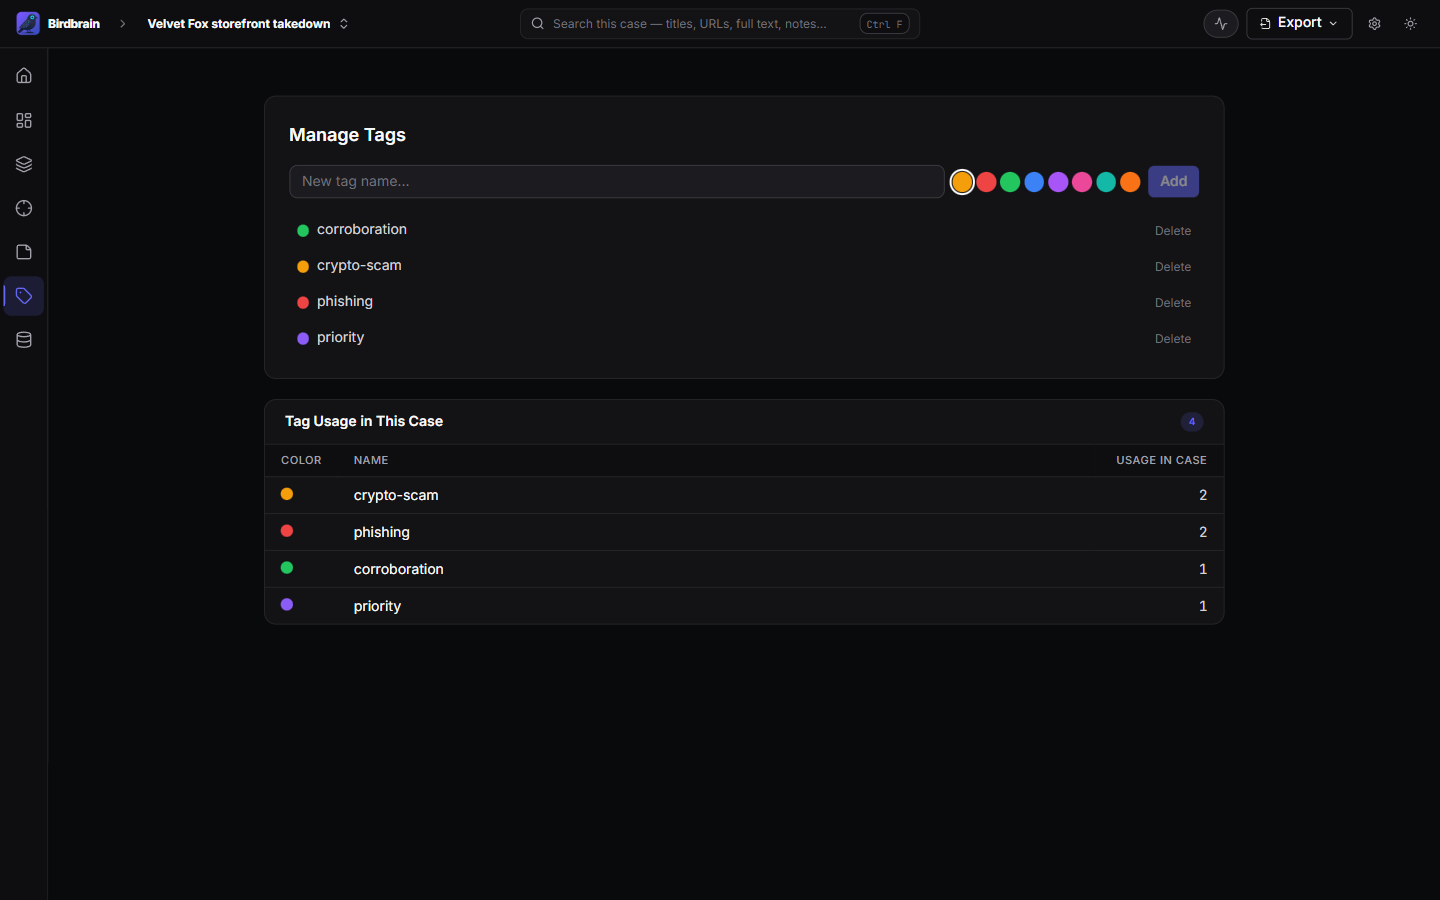Open the Home icon in sidebar
1440x900 pixels.
[x=24, y=76]
